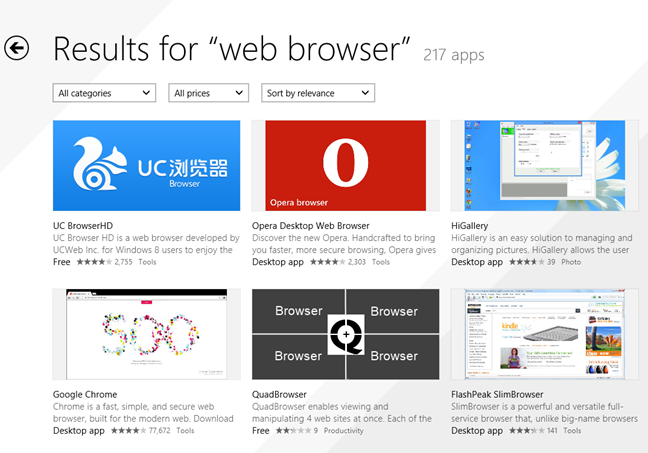Click the Opera description text

[x=344, y=244]
